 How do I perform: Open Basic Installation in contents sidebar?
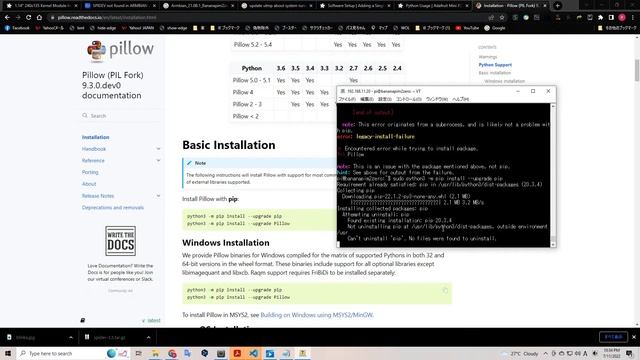pos(495,73)
